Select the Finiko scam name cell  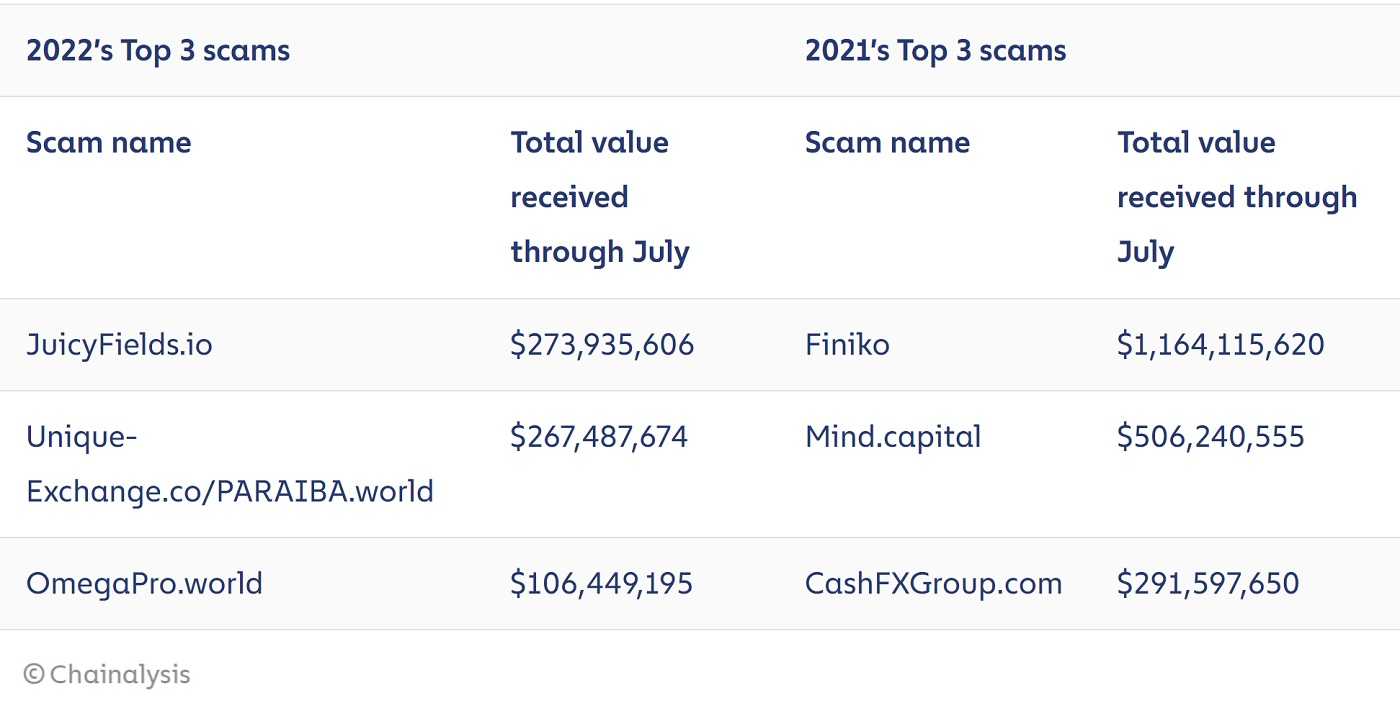[x=847, y=345]
